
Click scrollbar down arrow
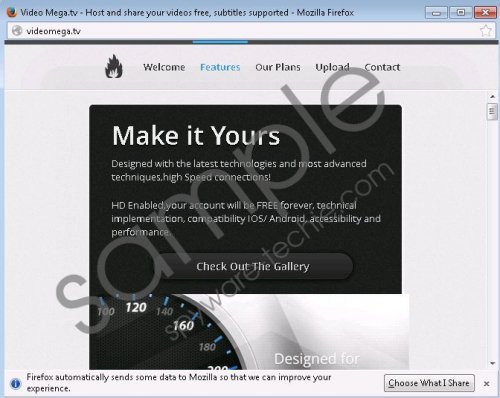click(x=492, y=363)
